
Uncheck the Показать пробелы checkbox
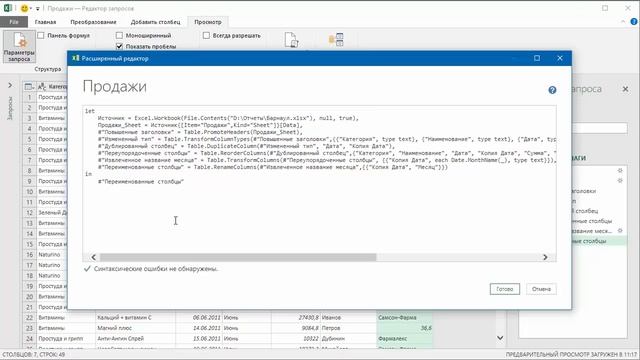119,47
